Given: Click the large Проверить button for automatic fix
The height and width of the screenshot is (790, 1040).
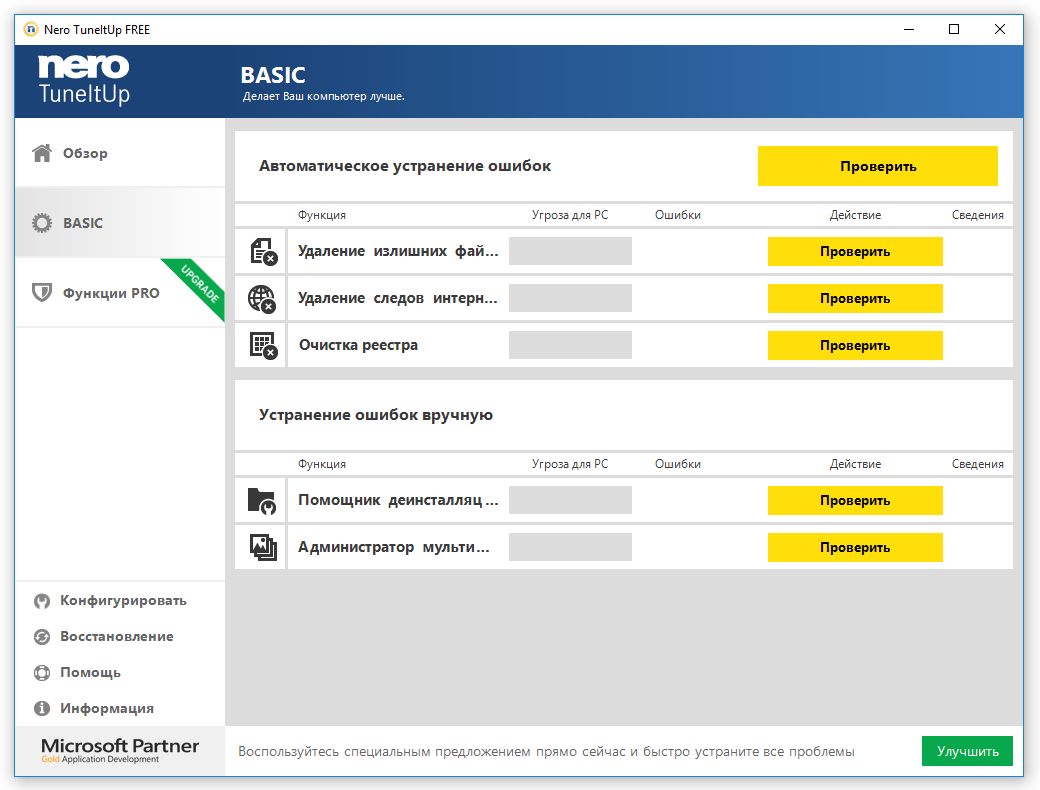Looking at the screenshot, I should [878, 166].
